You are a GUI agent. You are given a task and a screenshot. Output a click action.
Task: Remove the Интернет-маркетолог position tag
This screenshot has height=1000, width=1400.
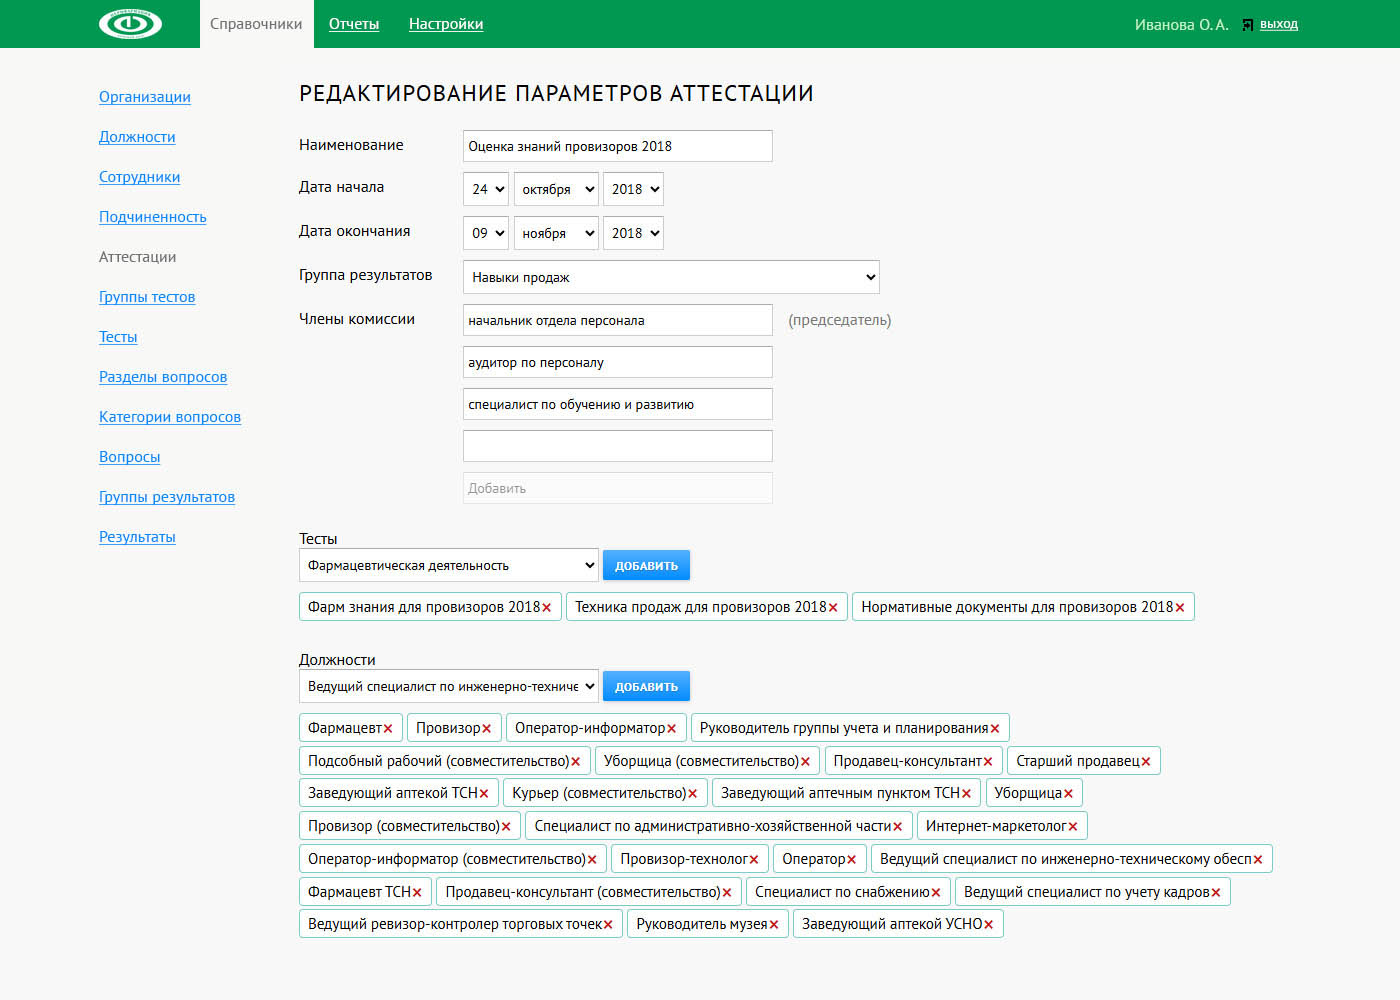pos(1073,827)
